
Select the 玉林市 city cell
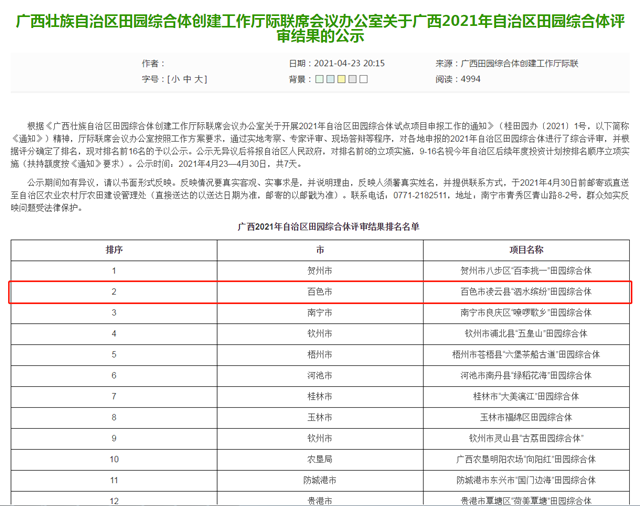coord(320,417)
